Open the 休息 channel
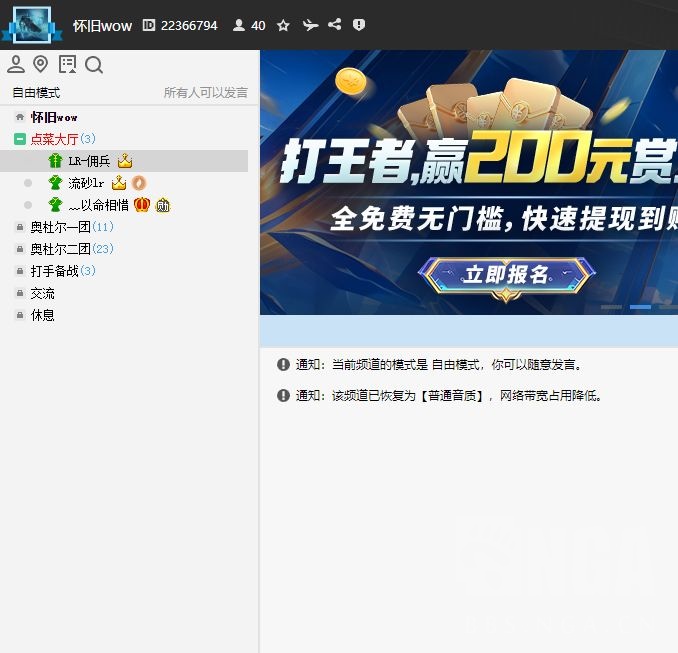 (42, 315)
